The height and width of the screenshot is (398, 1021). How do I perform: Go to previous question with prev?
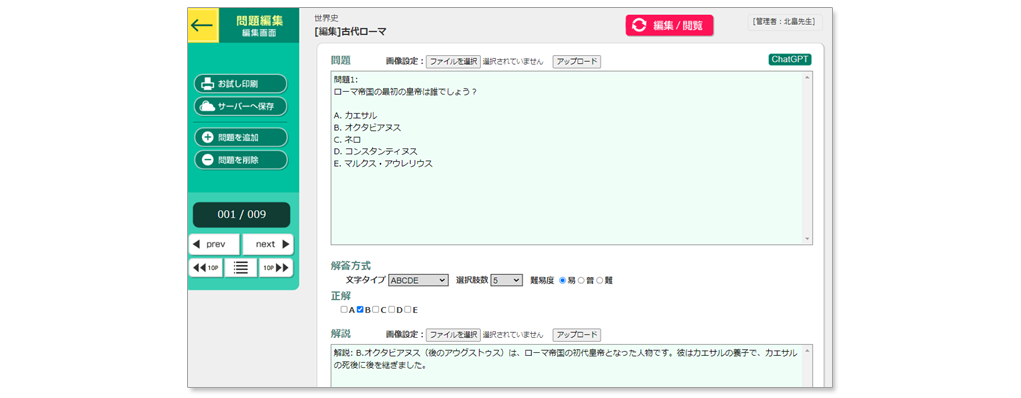point(214,244)
